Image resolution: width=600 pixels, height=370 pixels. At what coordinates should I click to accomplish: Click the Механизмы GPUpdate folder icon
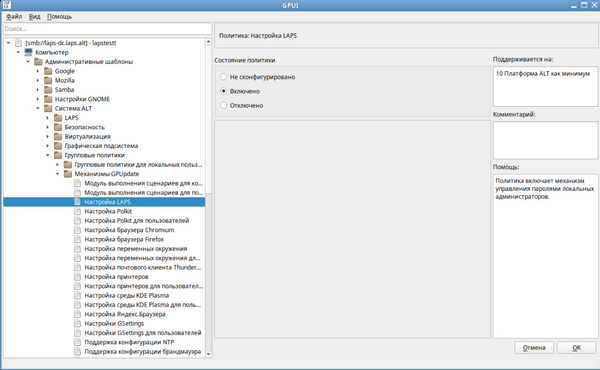point(68,174)
